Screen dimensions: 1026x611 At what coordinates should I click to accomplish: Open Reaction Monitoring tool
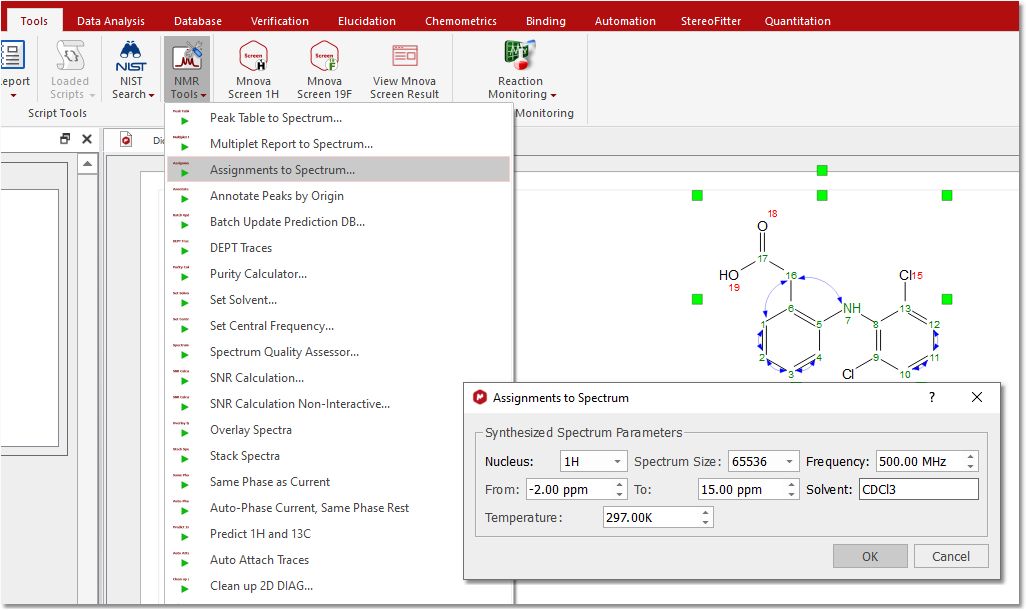[x=521, y=69]
